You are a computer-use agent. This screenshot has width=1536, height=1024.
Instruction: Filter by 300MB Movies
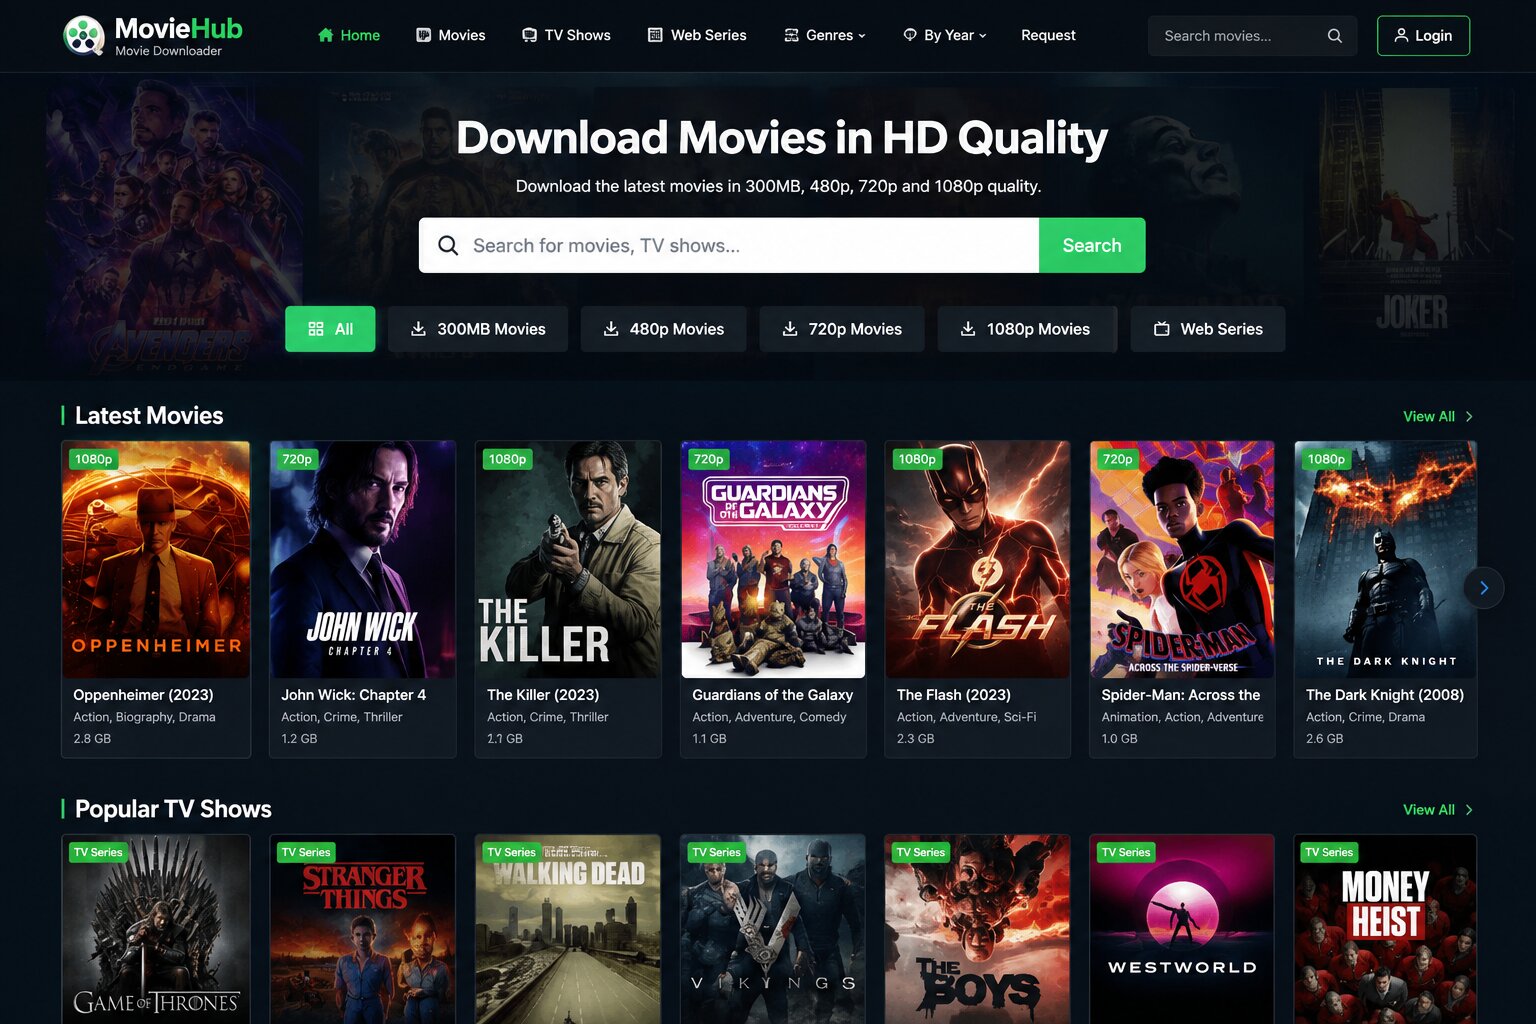point(478,329)
